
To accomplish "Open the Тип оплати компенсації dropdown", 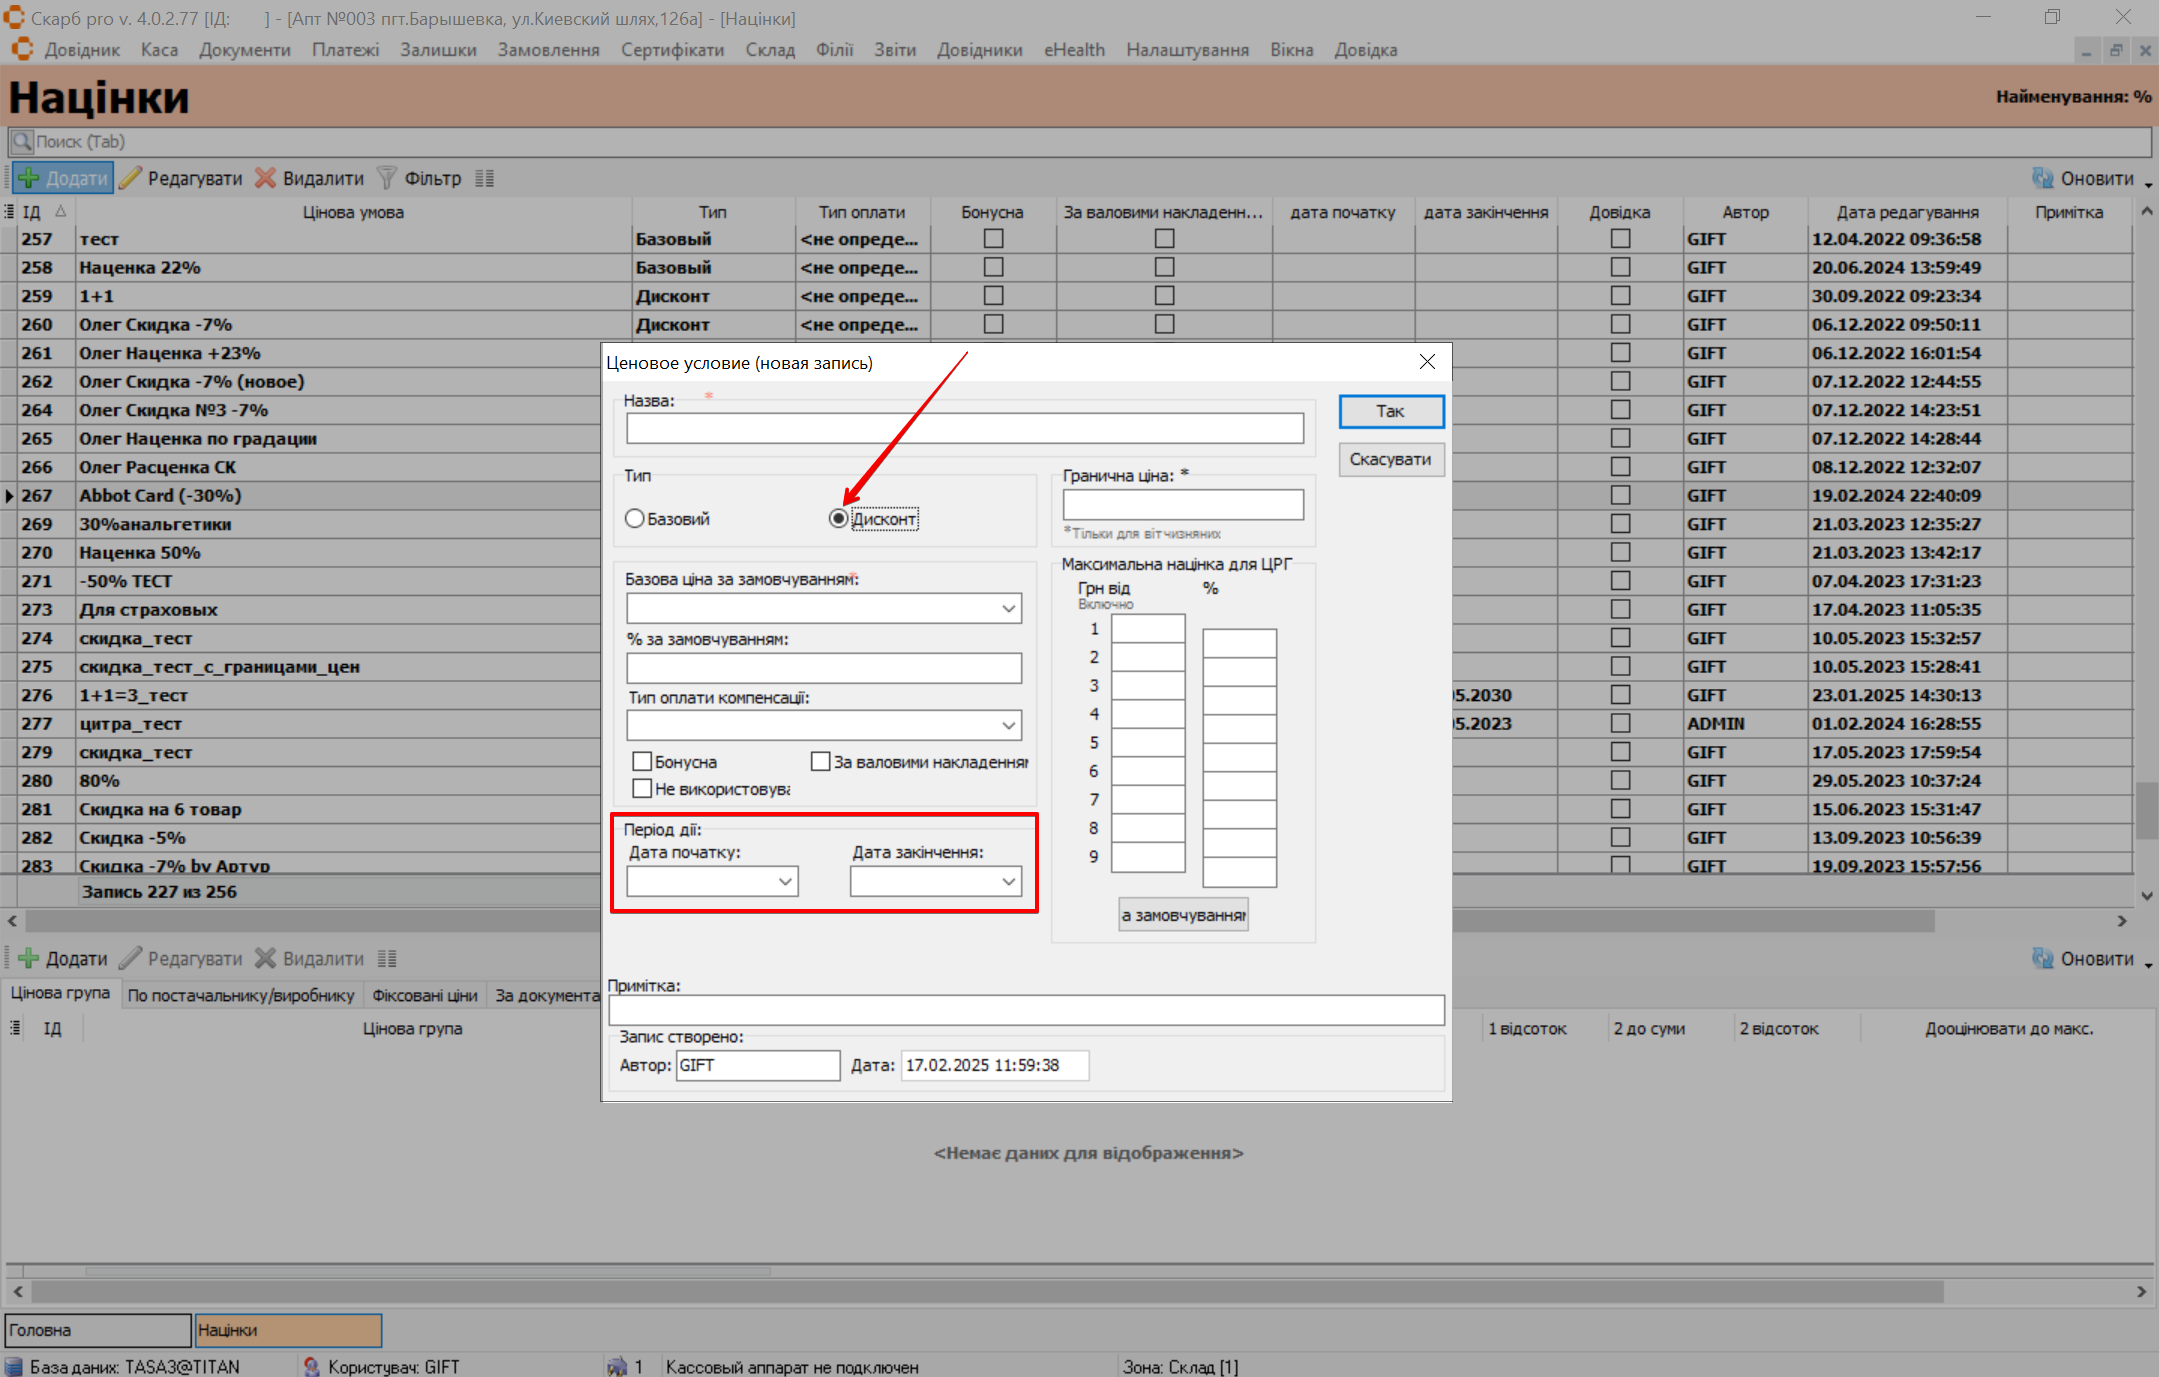I will pos(1008,725).
